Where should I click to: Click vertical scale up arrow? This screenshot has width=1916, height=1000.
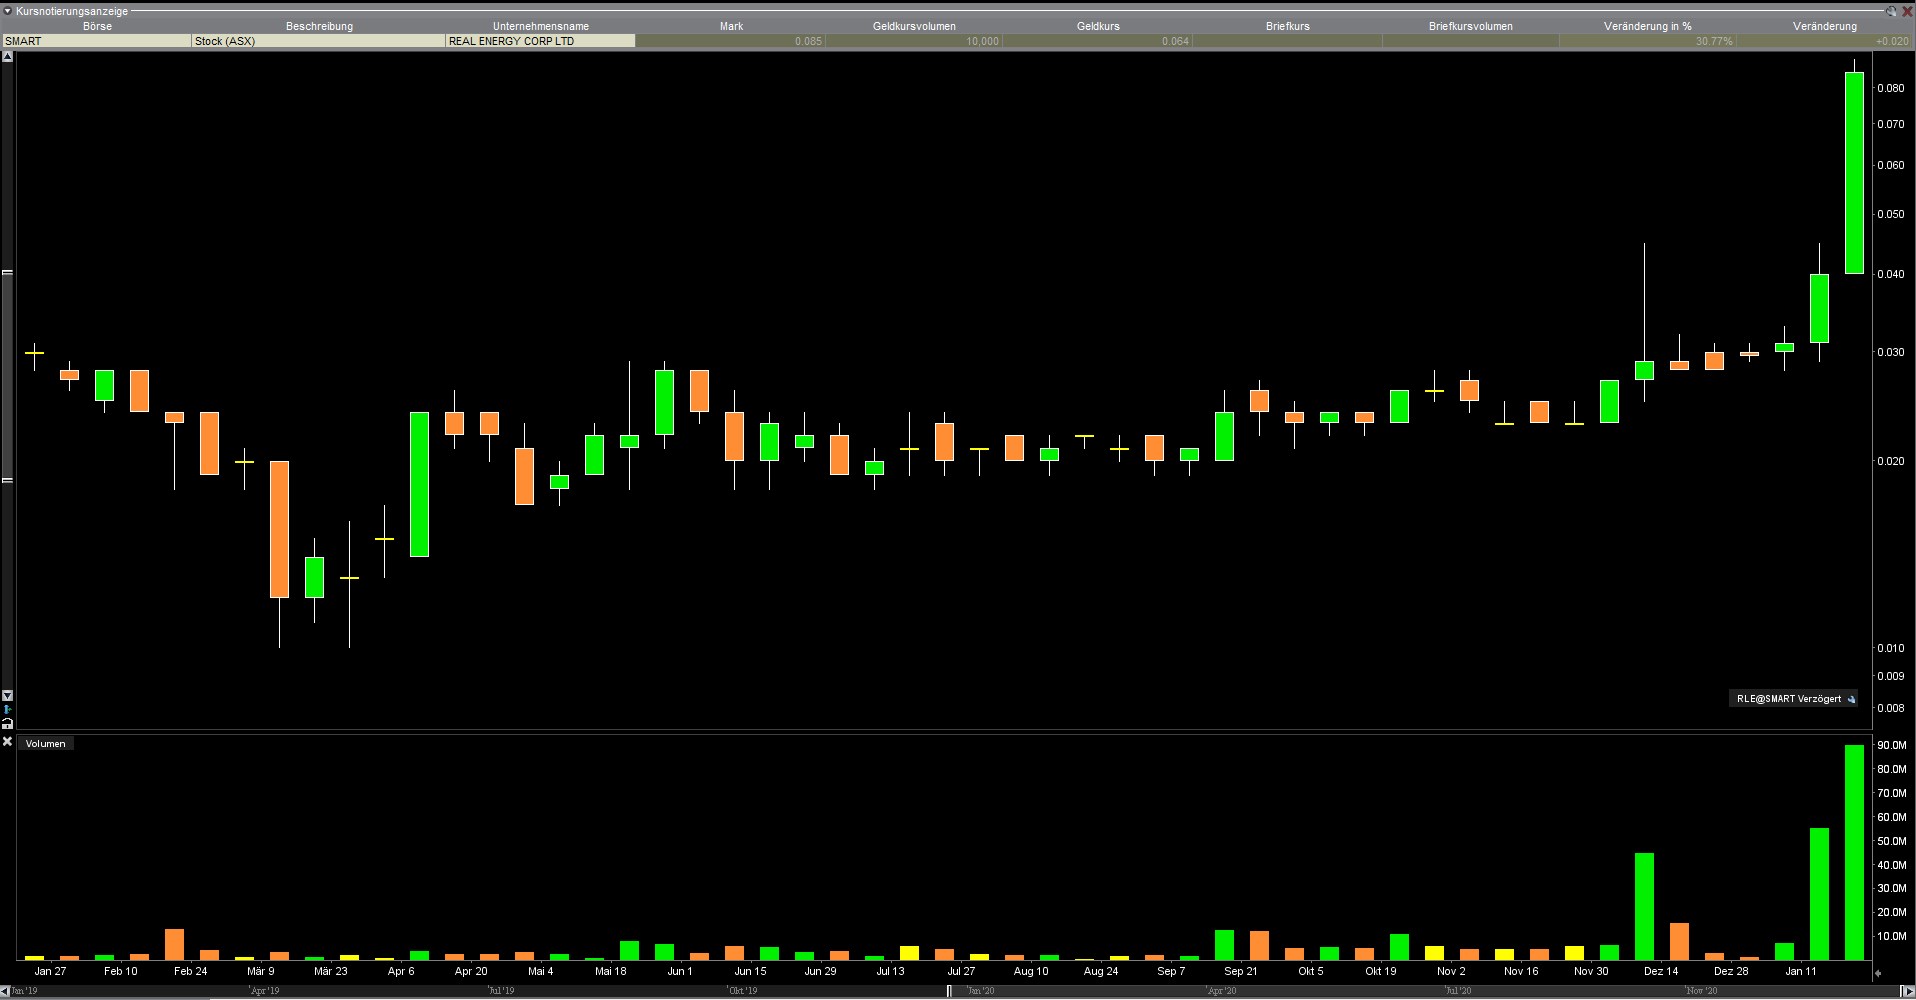(x=7, y=57)
